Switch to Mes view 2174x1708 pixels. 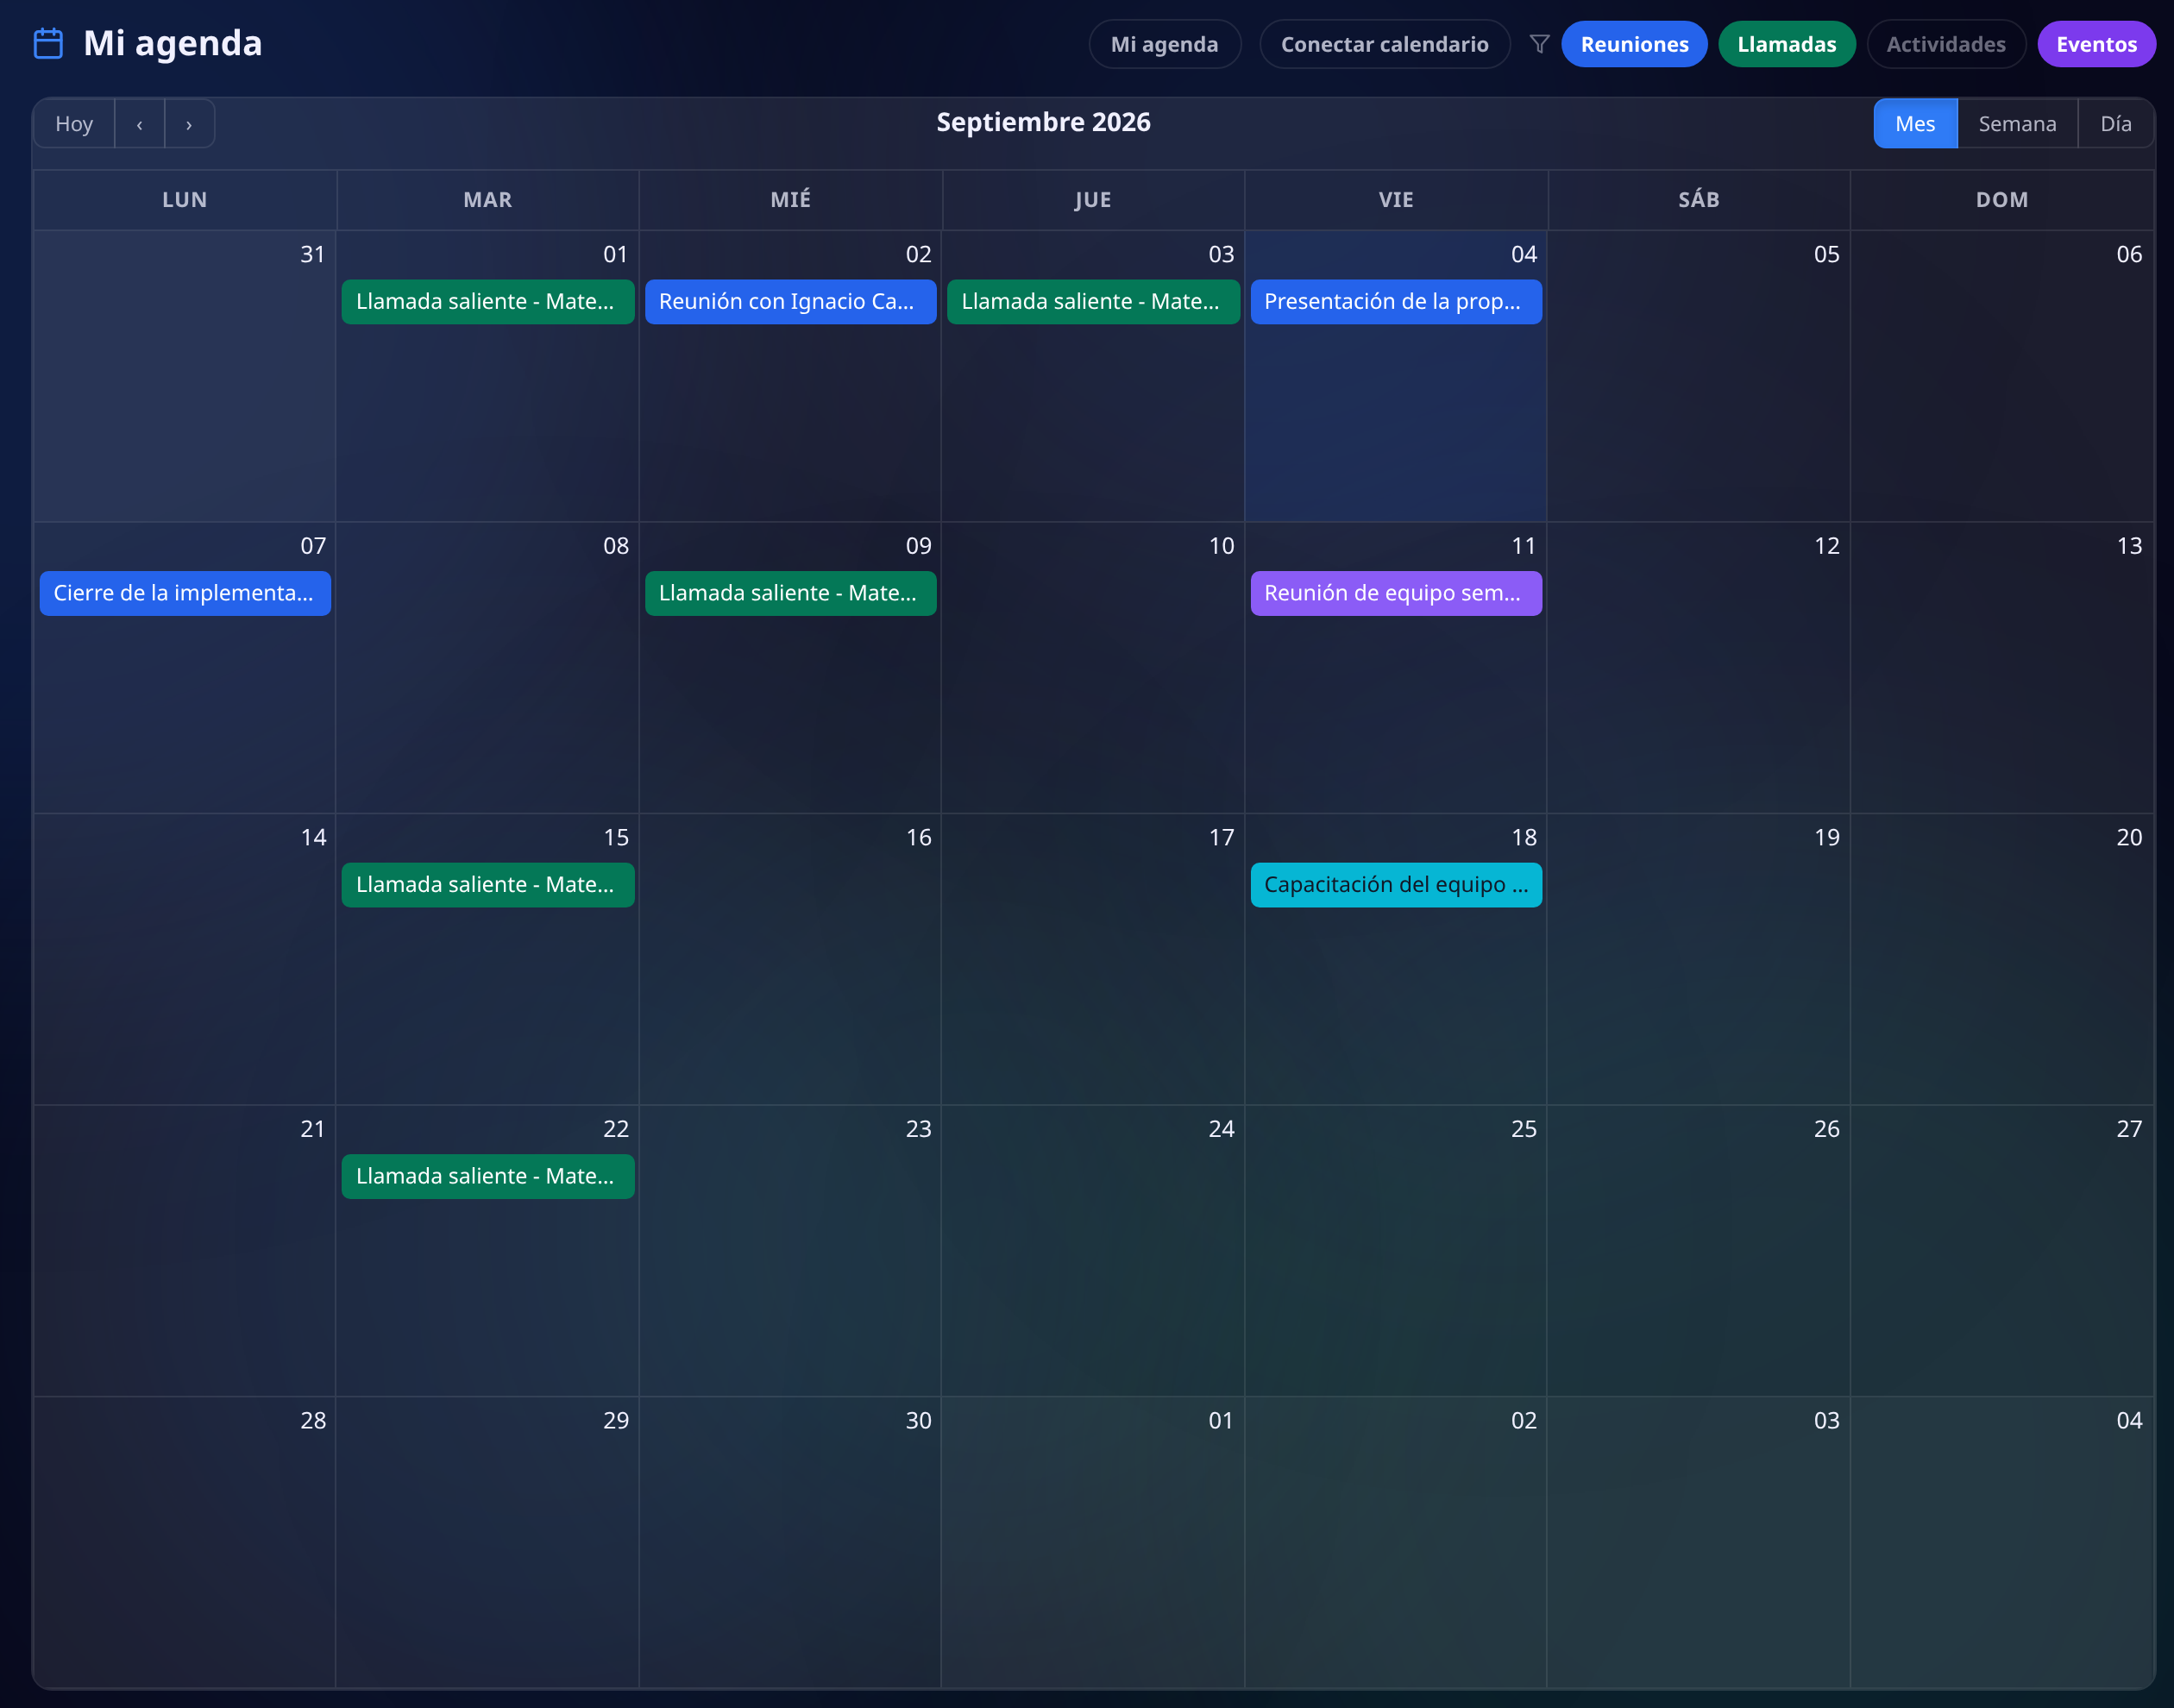(1915, 124)
